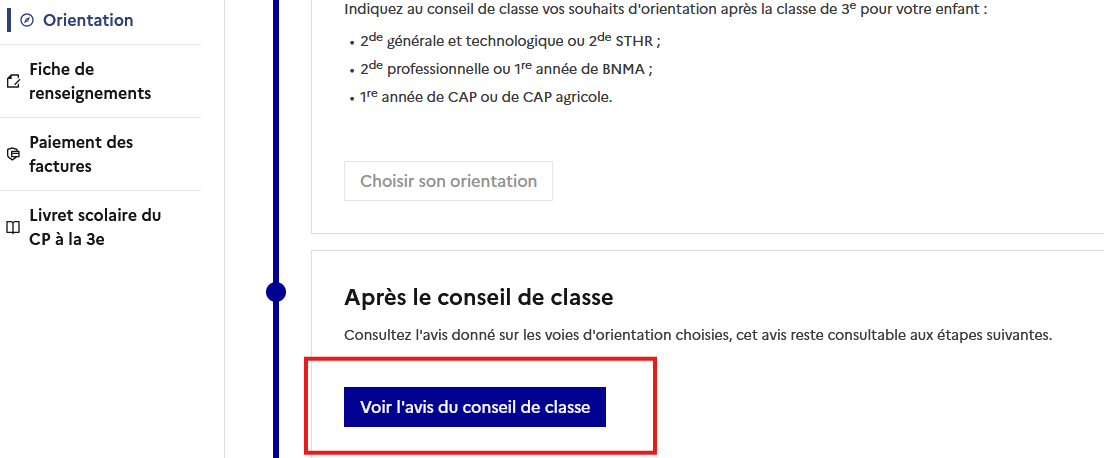Open Fiche de renseignements in the sidebar

point(90,81)
